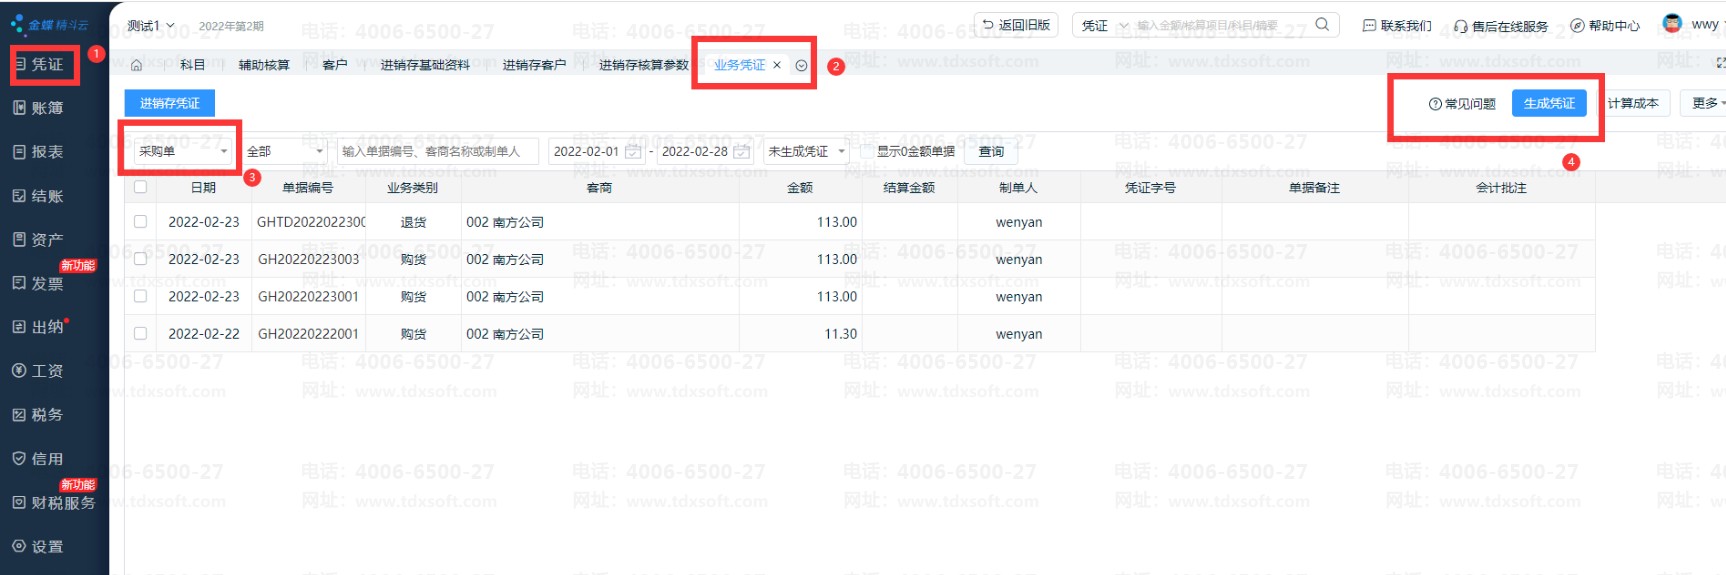Check the select-all header checkbox

coord(140,187)
